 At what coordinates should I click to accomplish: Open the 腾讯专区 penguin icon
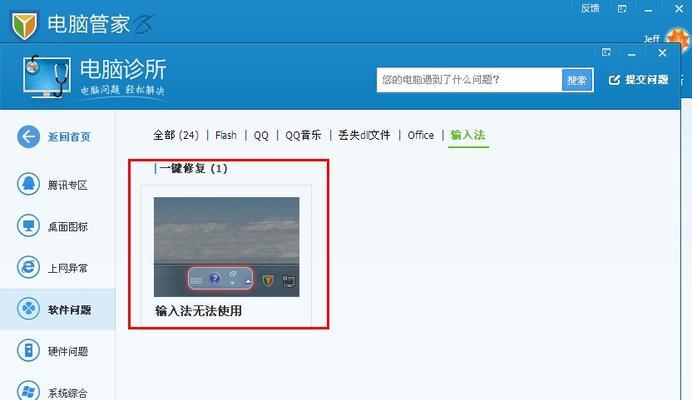pyautogui.click(x=29, y=184)
